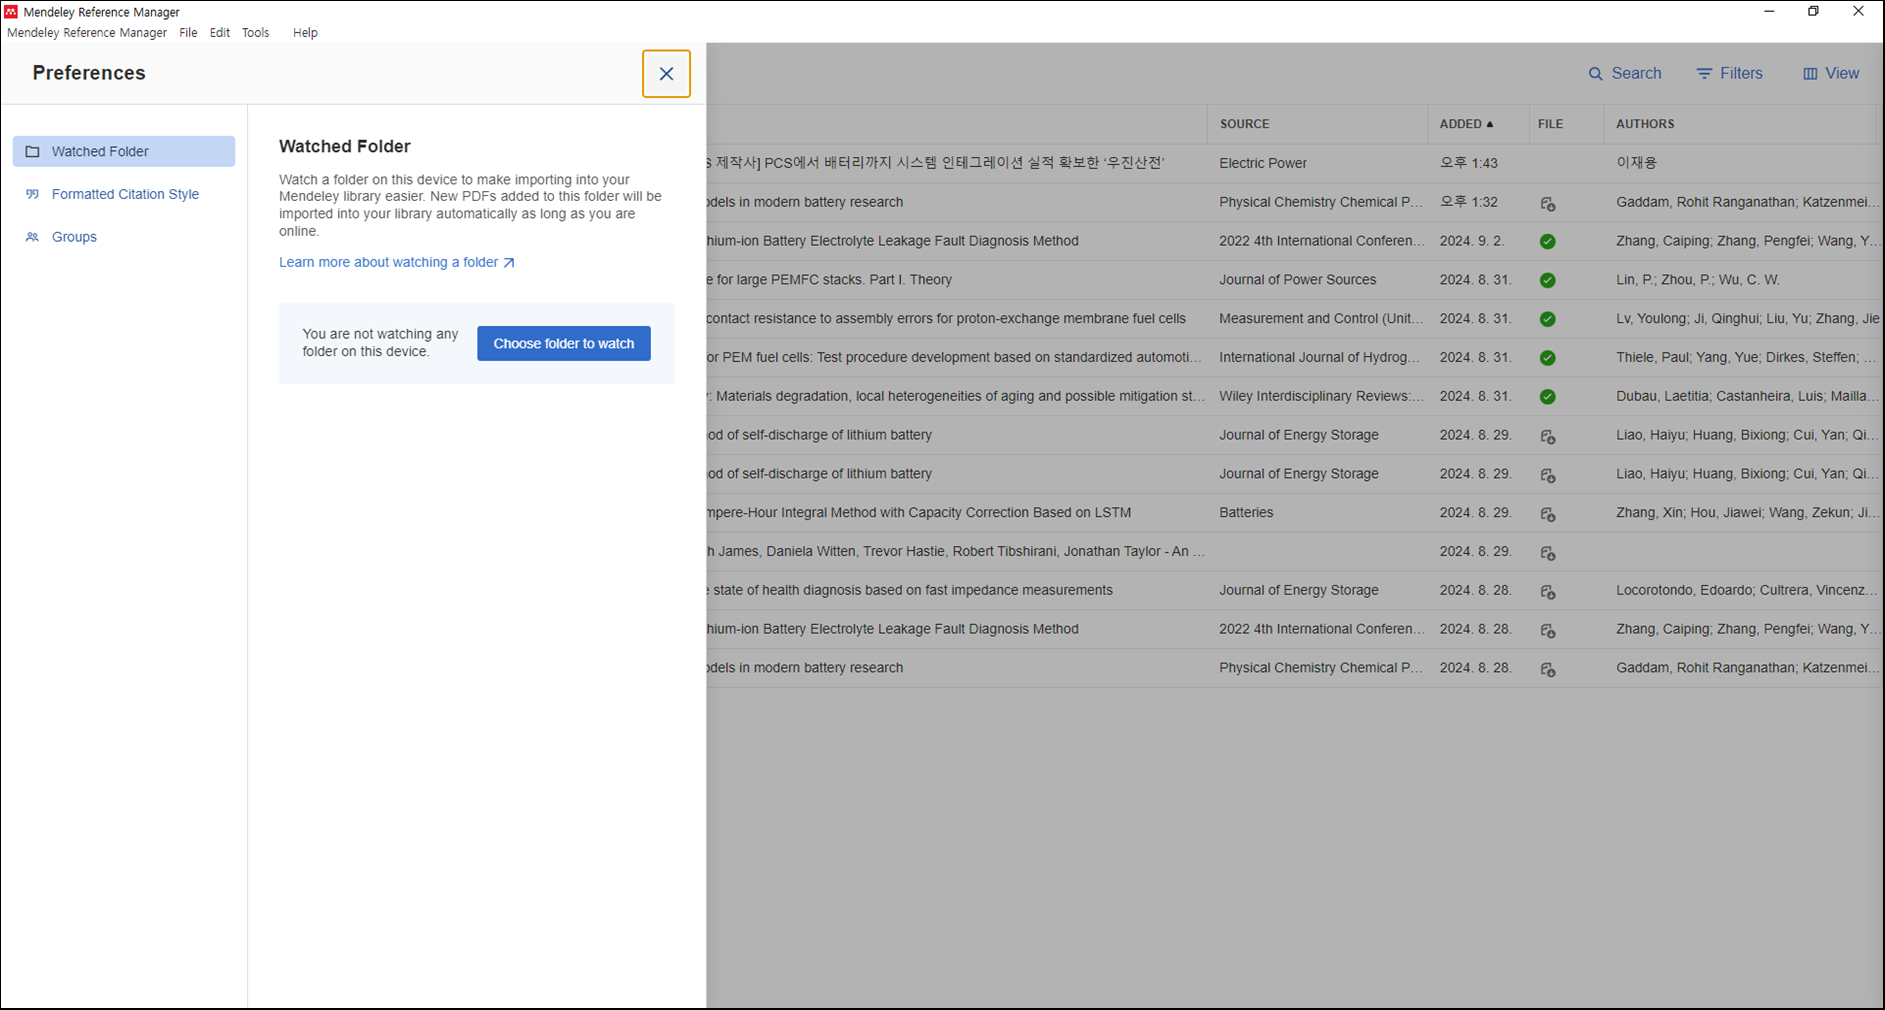The image size is (1885, 1010).
Task: Click the Mendeley app icon in title bar
Action: [x=11, y=12]
